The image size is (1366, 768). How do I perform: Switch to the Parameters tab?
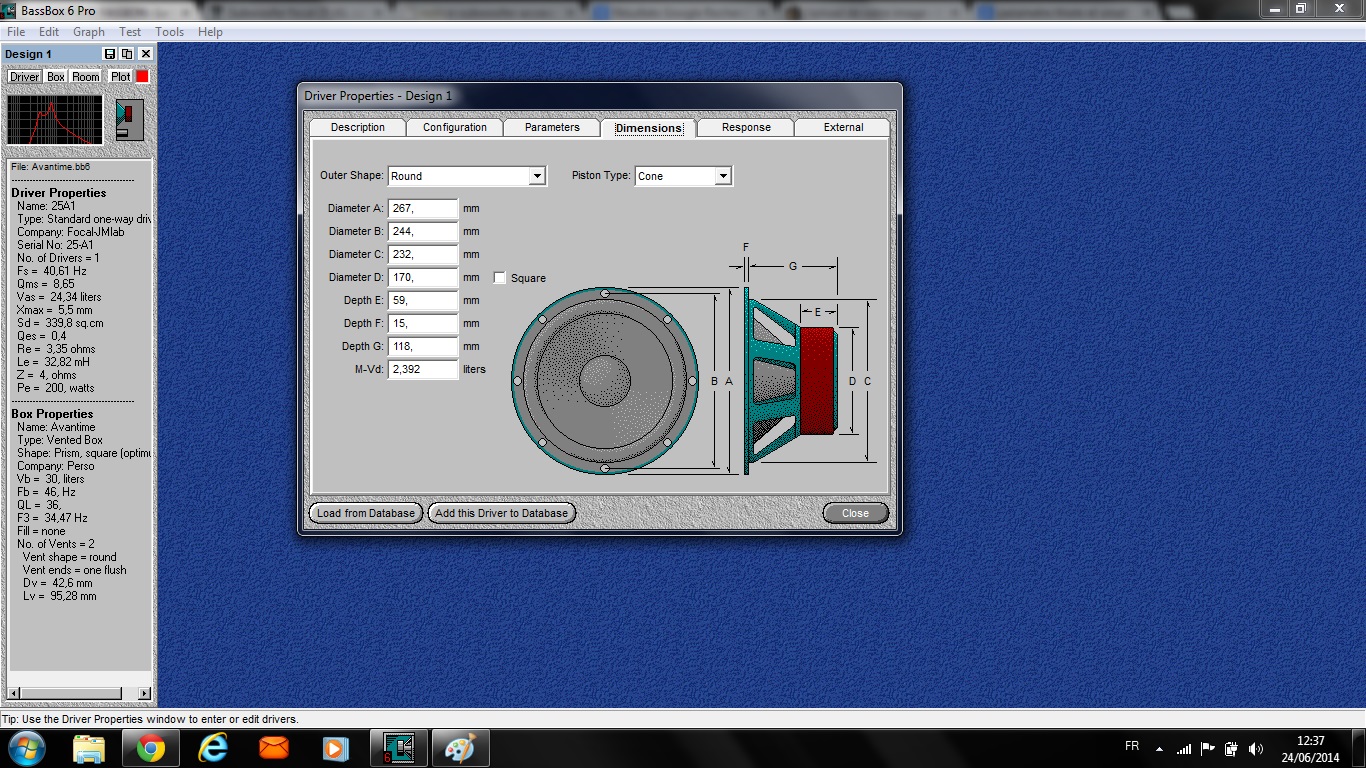click(x=552, y=128)
